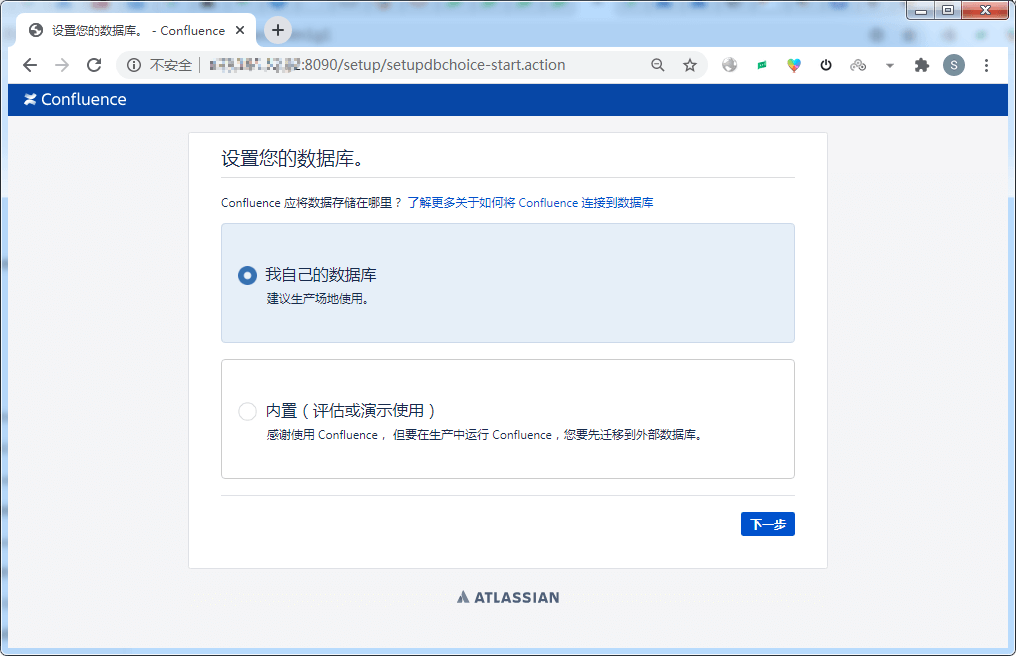Open a new browser tab
The width and height of the screenshot is (1016, 656).
278,30
